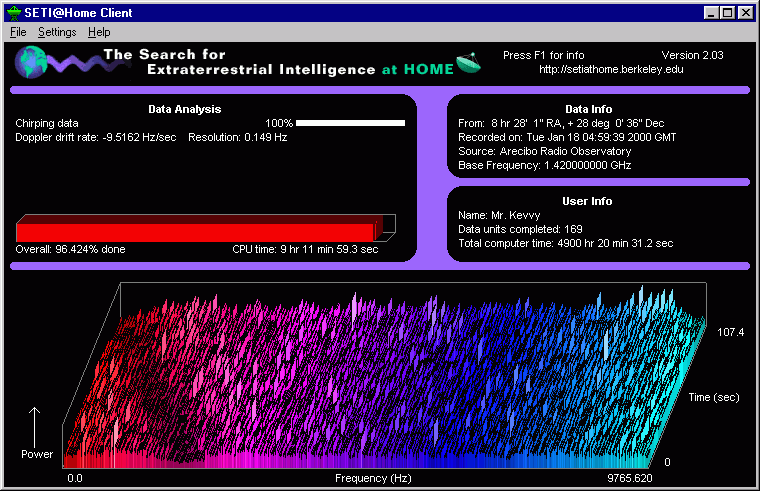Click the Press F1 for info text

tap(541, 55)
